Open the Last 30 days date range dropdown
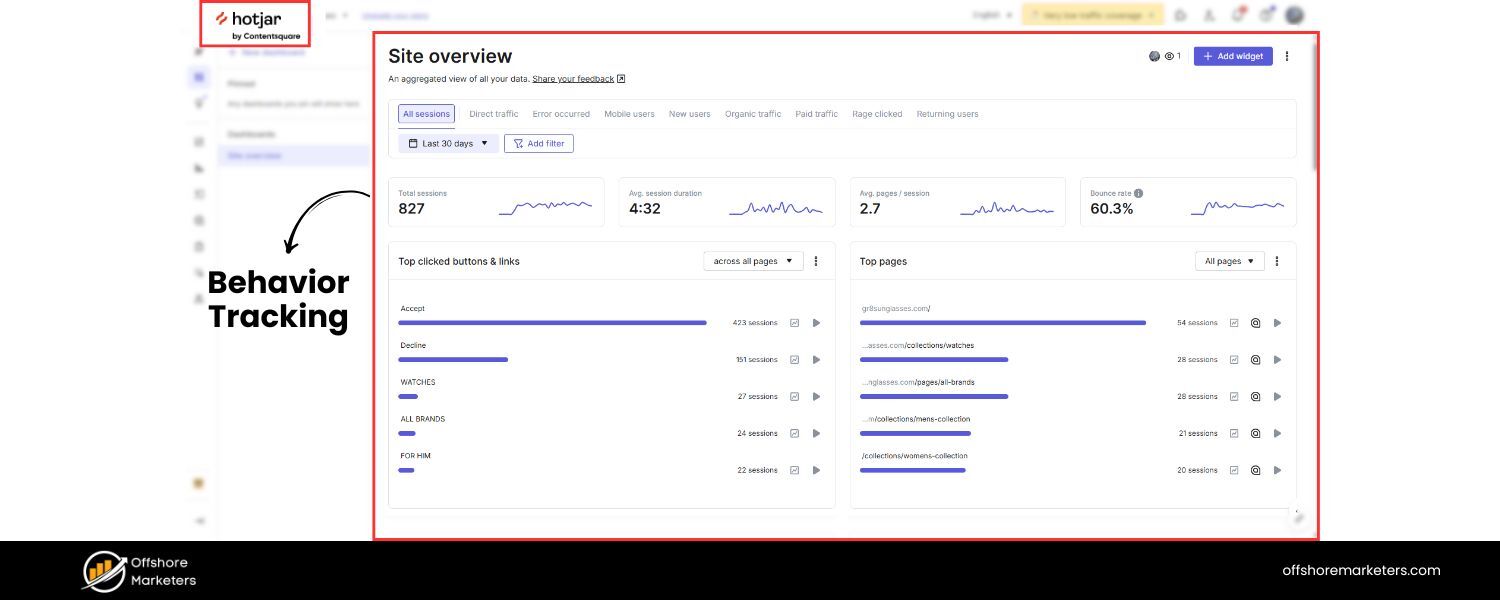The width and height of the screenshot is (1500, 600). coord(446,143)
